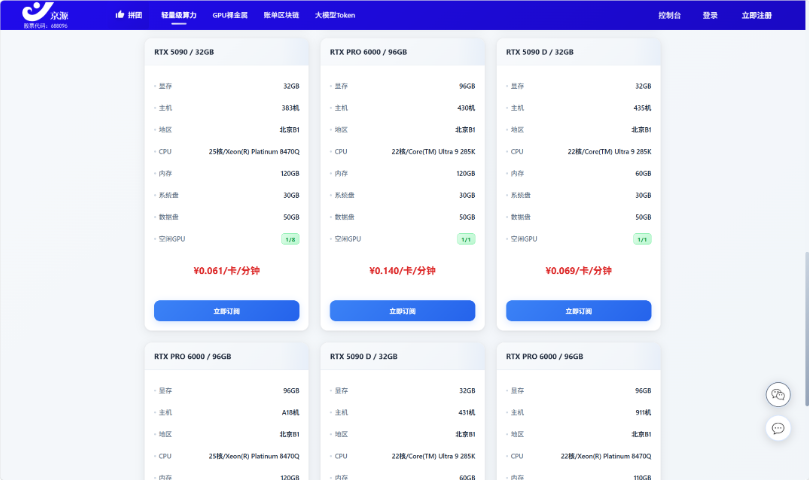Click the 京源 logo in header
The height and width of the screenshot is (480, 809).
45,14
